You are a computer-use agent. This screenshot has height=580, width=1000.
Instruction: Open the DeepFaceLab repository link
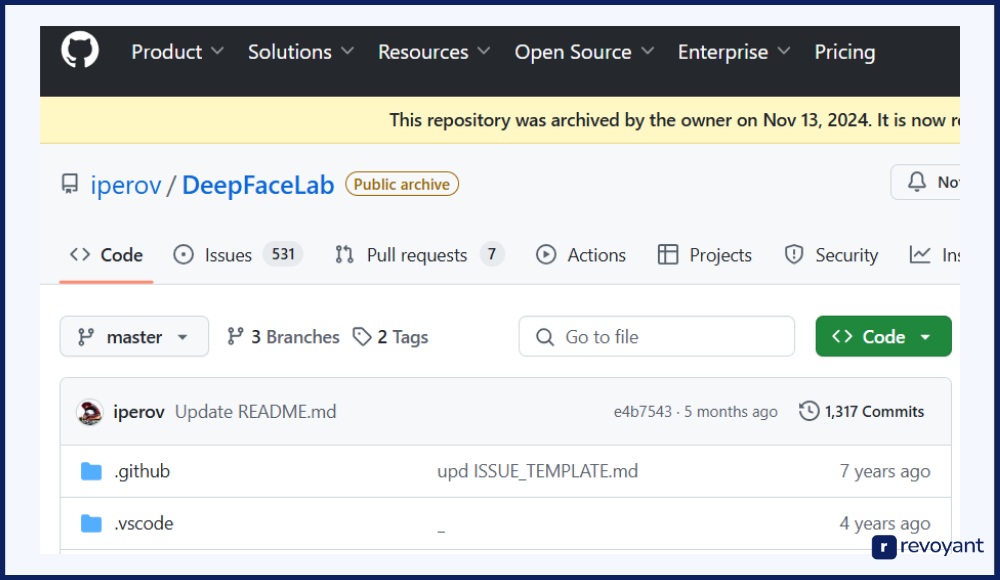258,184
